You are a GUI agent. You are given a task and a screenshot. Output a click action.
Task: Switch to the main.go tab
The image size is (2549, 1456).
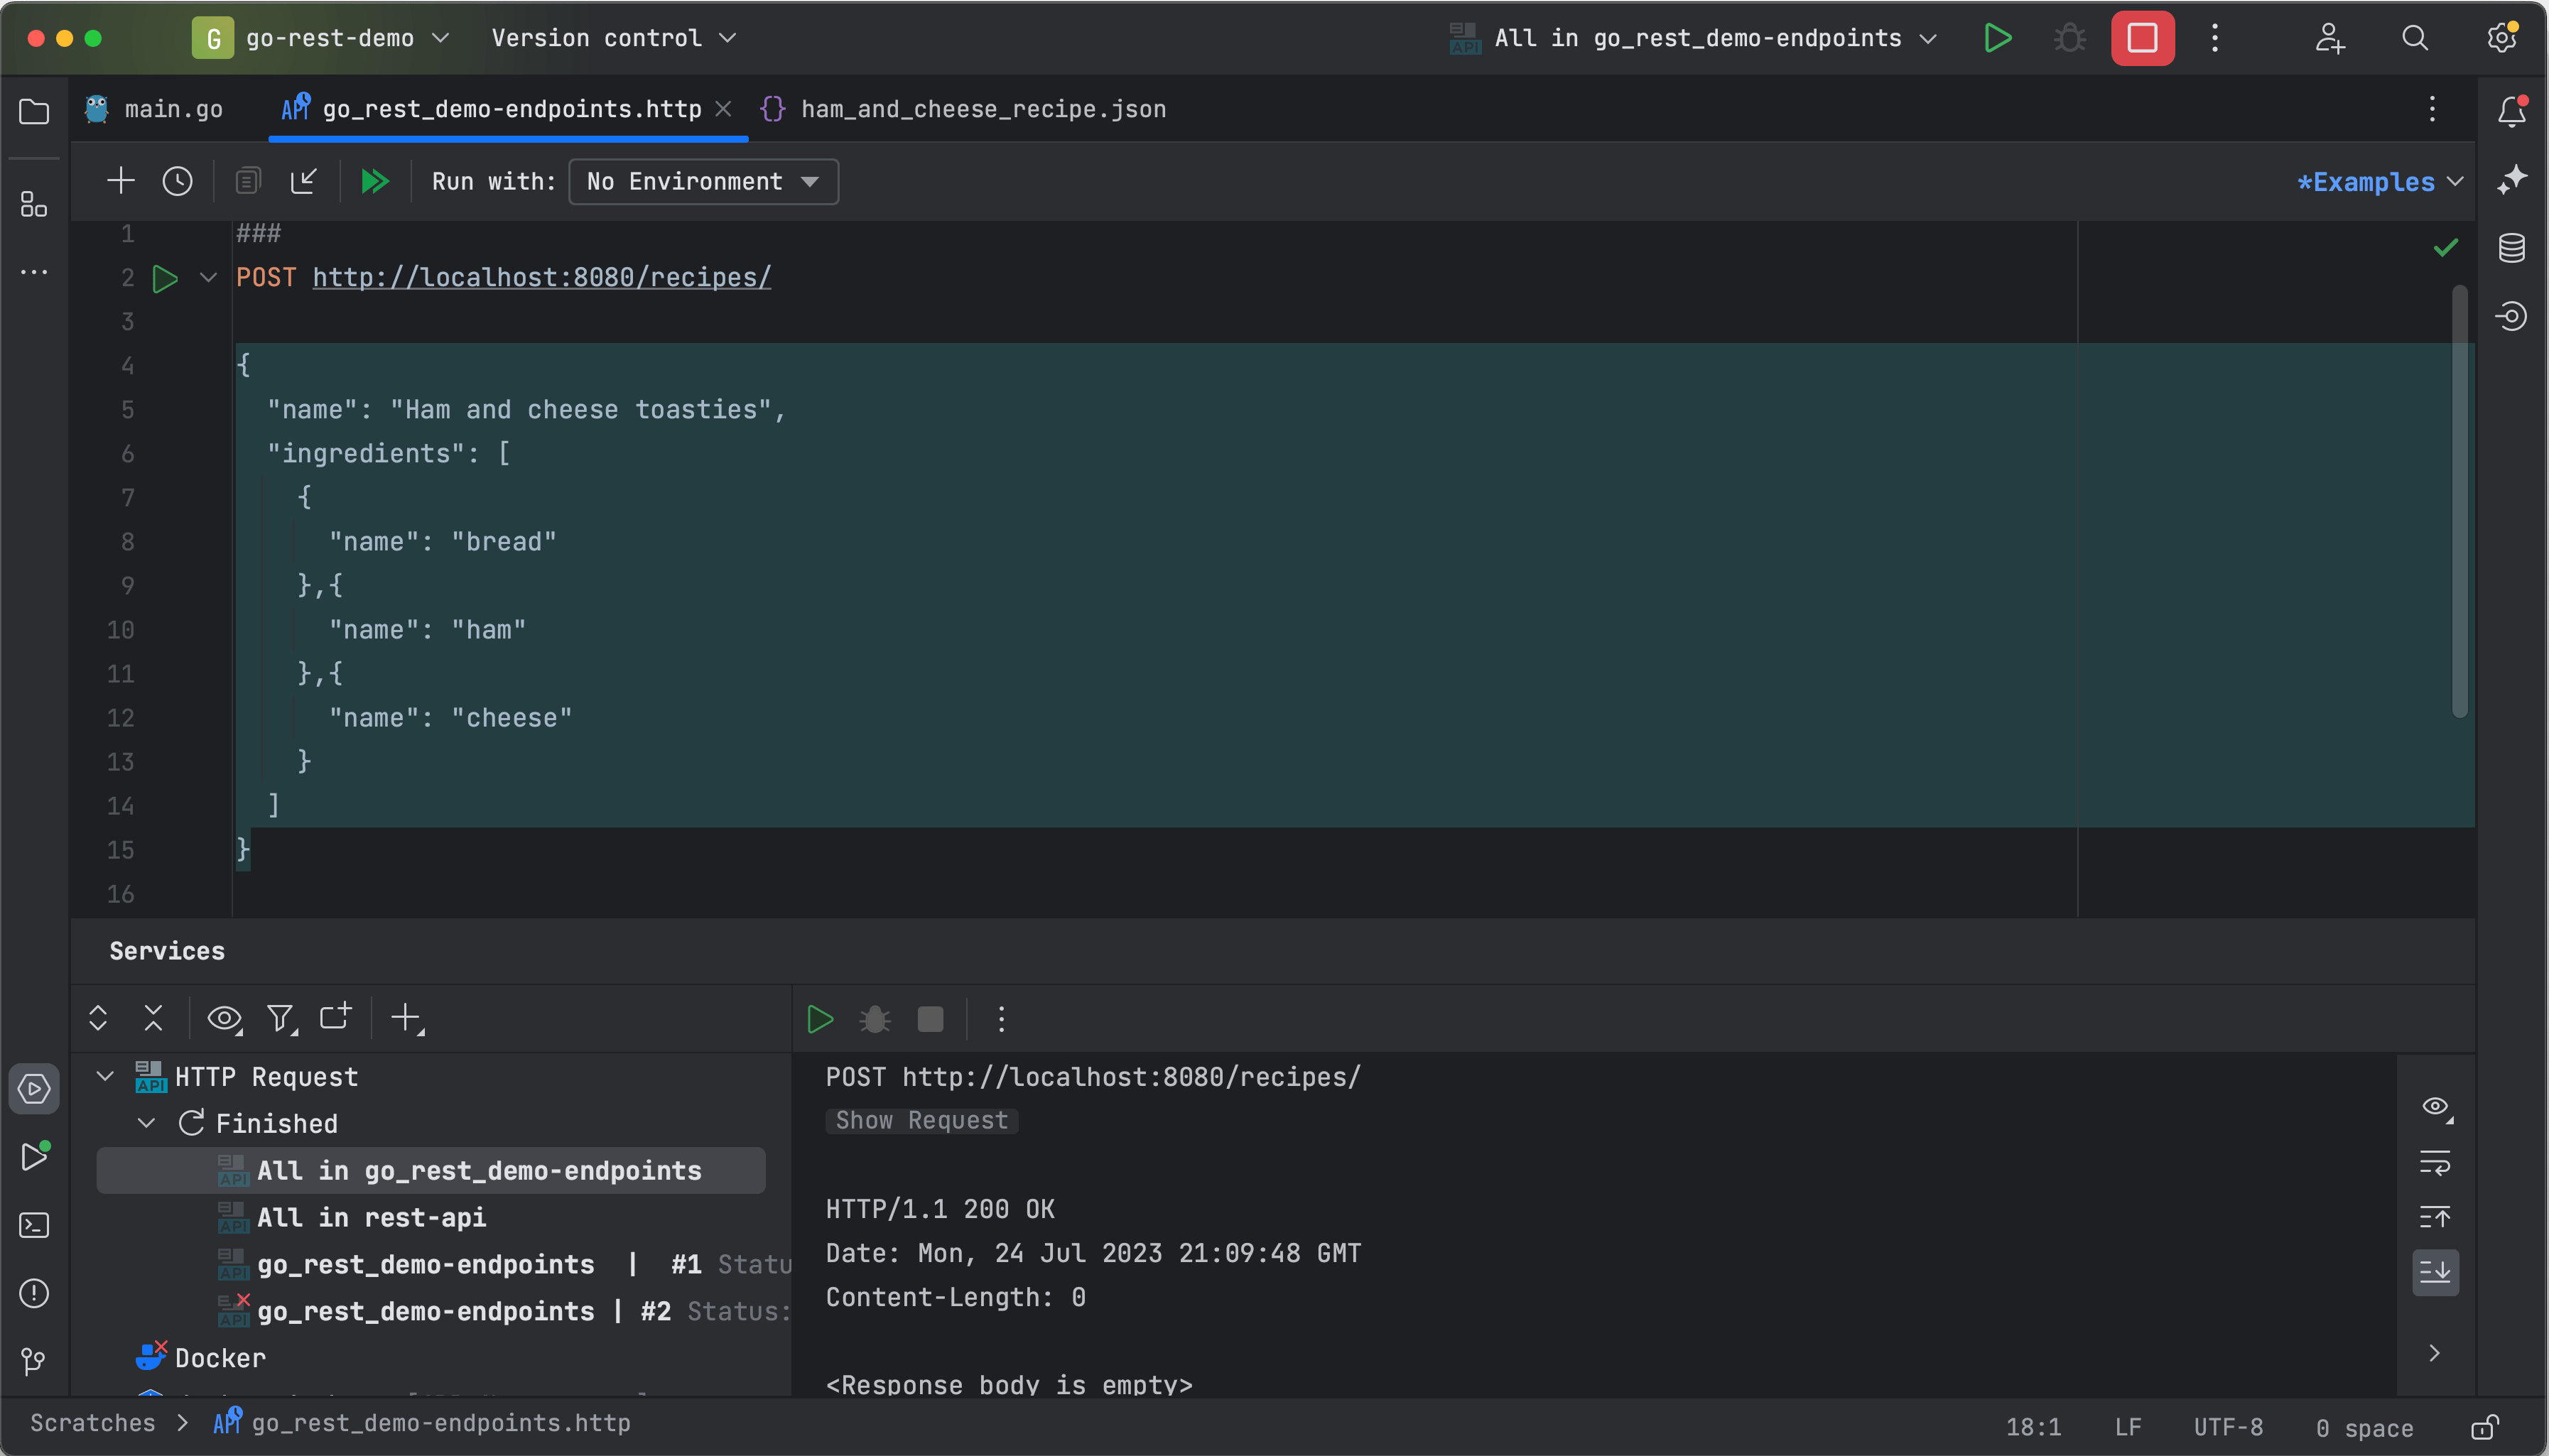pyautogui.click(x=174, y=108)
